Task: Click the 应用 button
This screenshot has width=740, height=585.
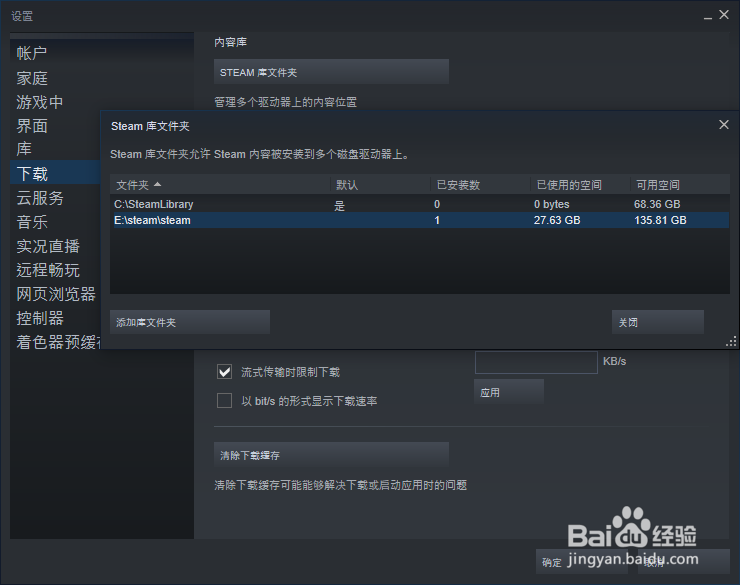Action: click(x=509, y=392)
